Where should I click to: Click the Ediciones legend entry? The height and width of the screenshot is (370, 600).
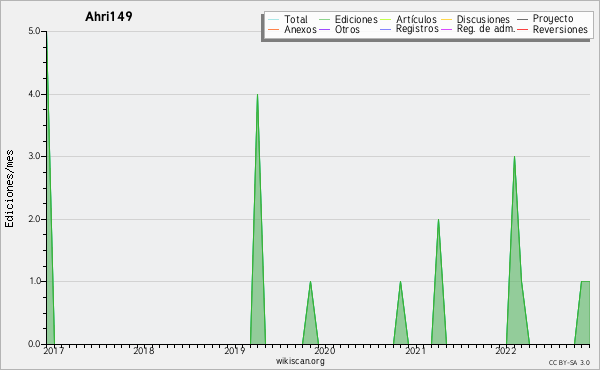coord(348,19)
